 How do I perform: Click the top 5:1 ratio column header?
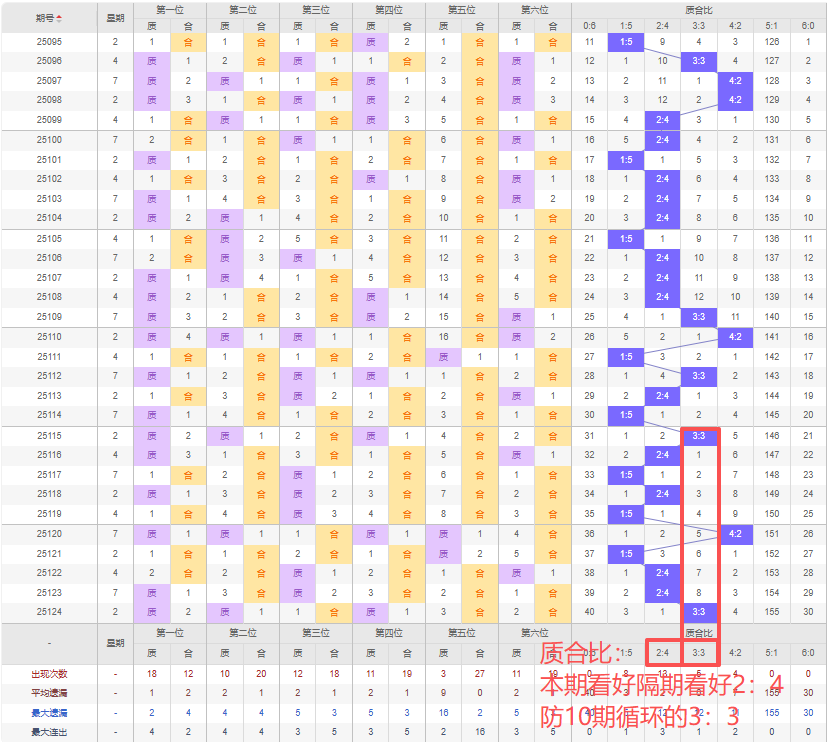click(772, 26)
